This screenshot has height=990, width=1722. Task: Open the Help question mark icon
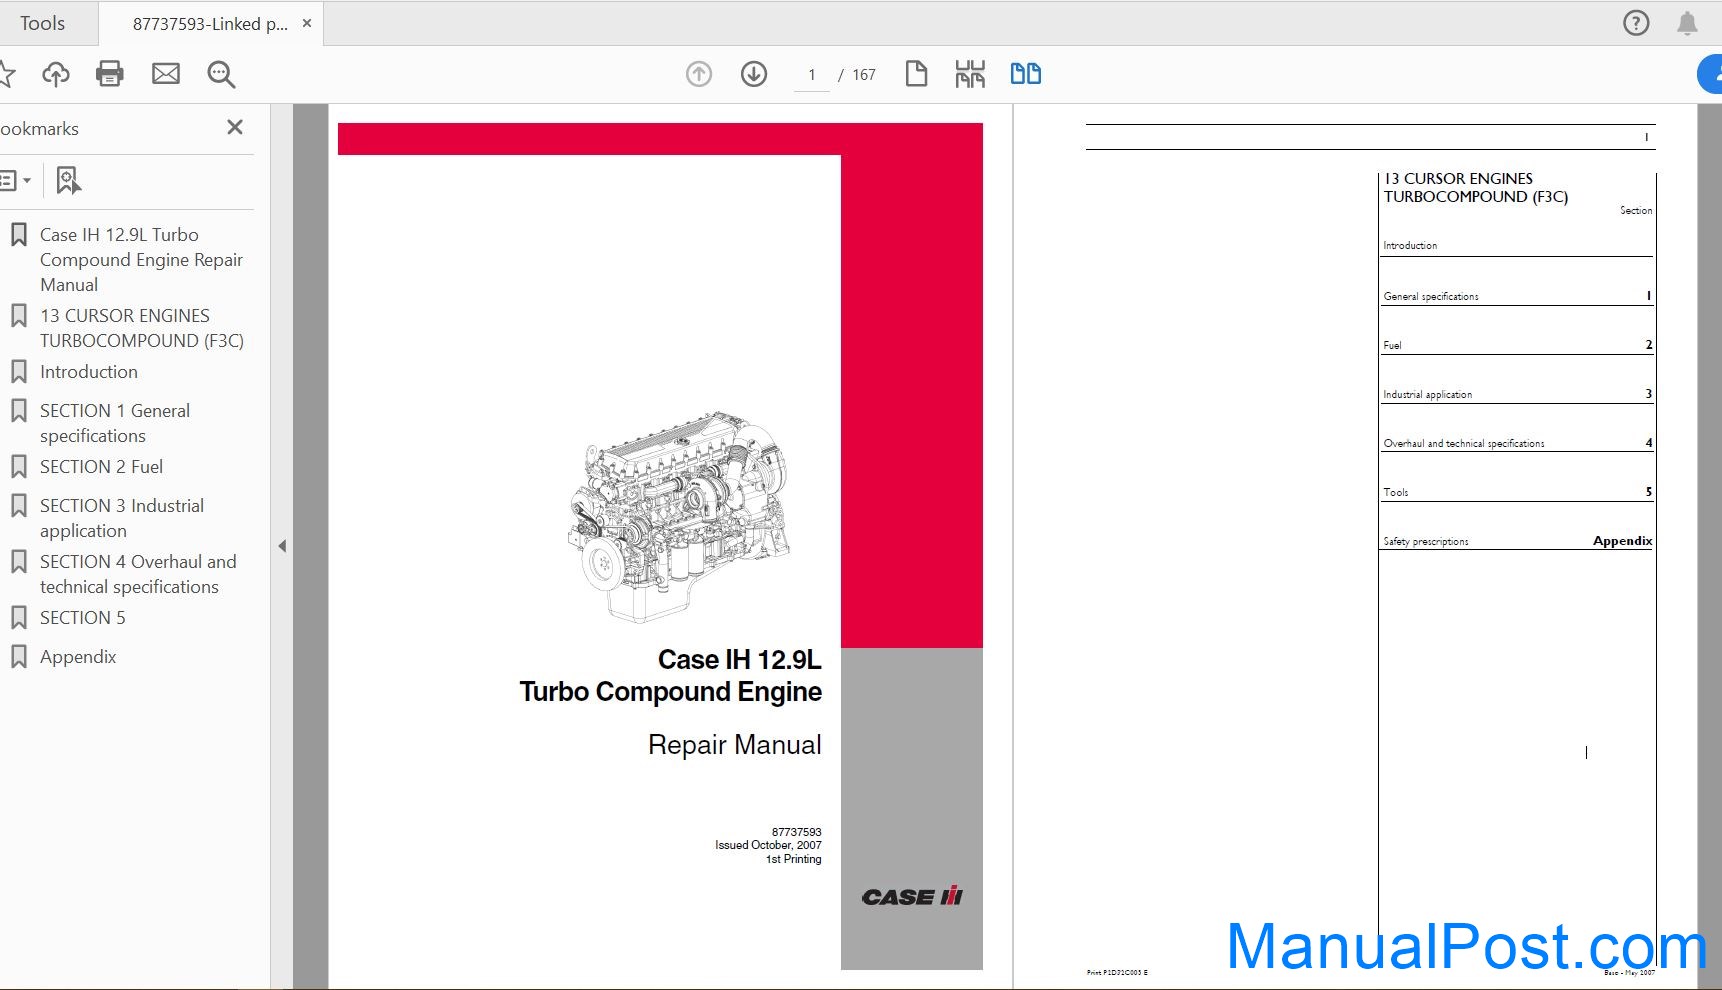pyautogui.click(x=1636, y=23)
